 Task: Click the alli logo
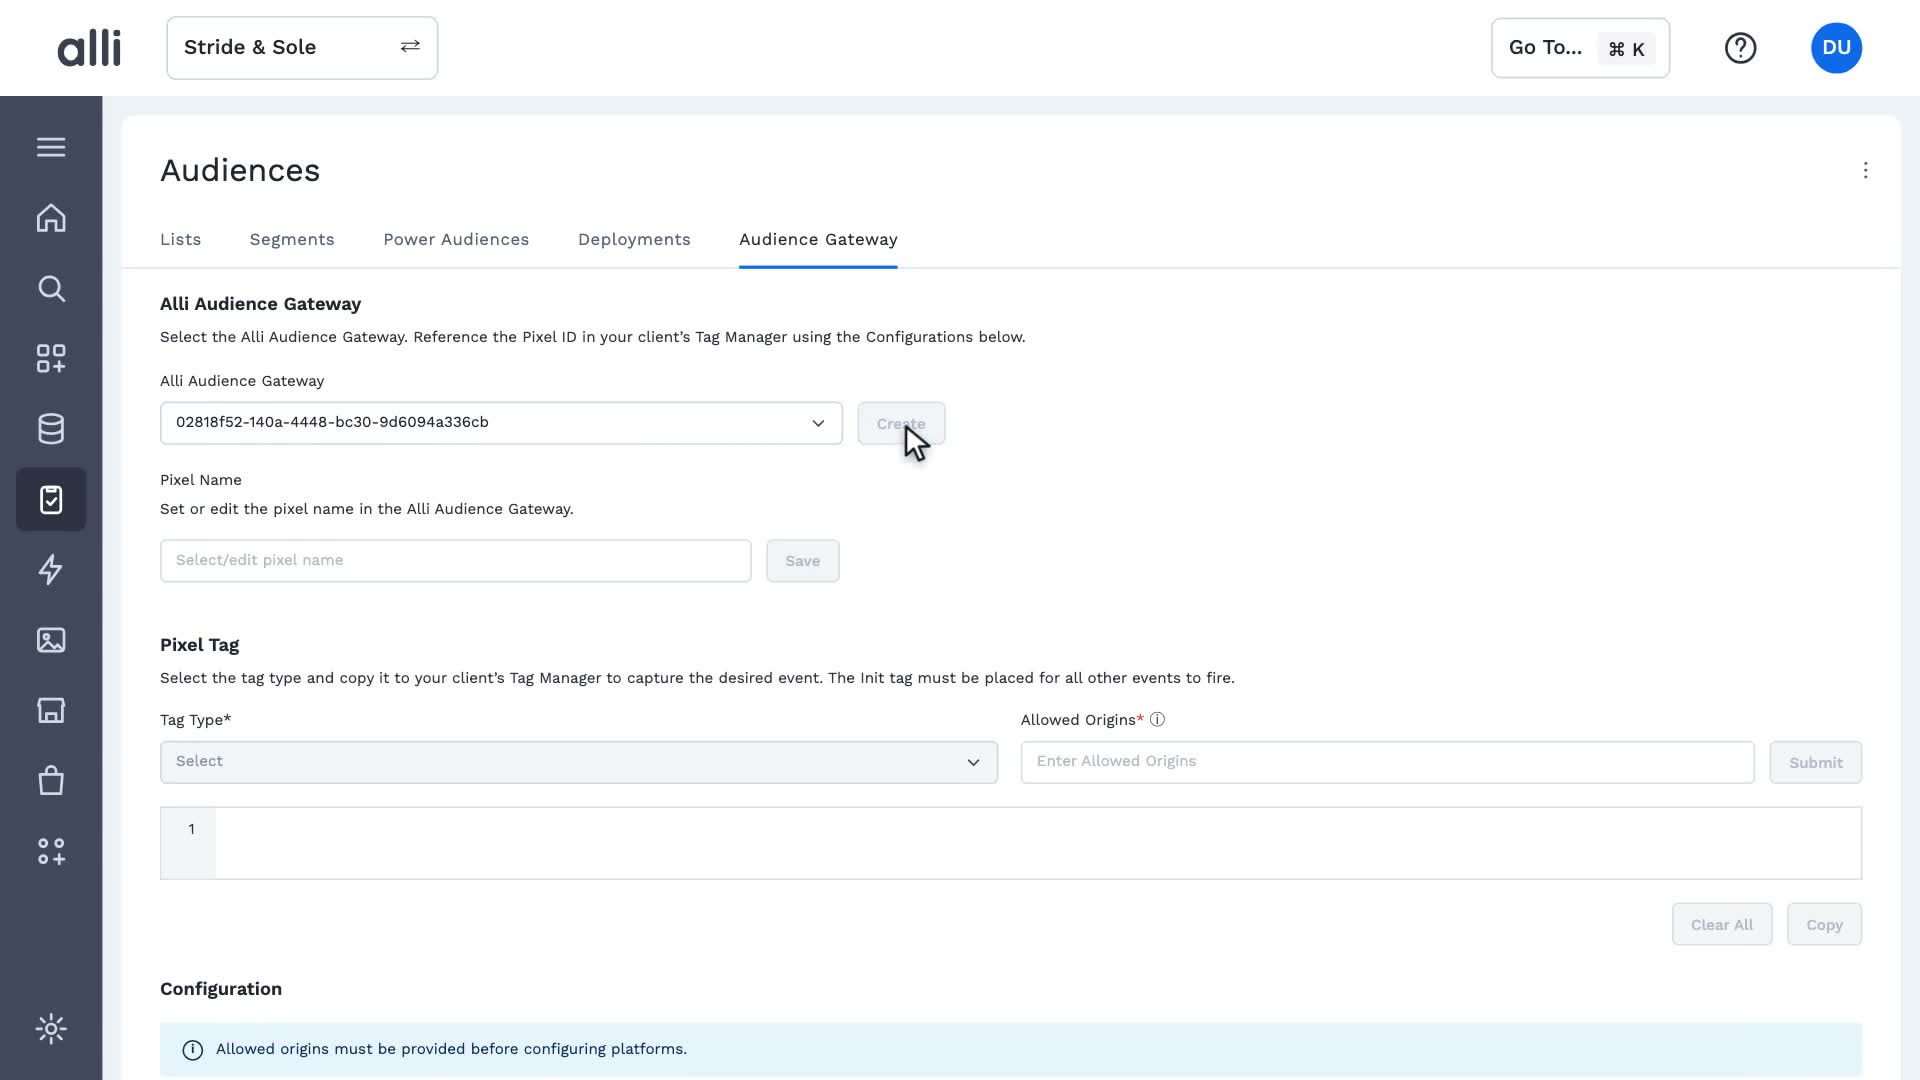(x=89, y=48)
